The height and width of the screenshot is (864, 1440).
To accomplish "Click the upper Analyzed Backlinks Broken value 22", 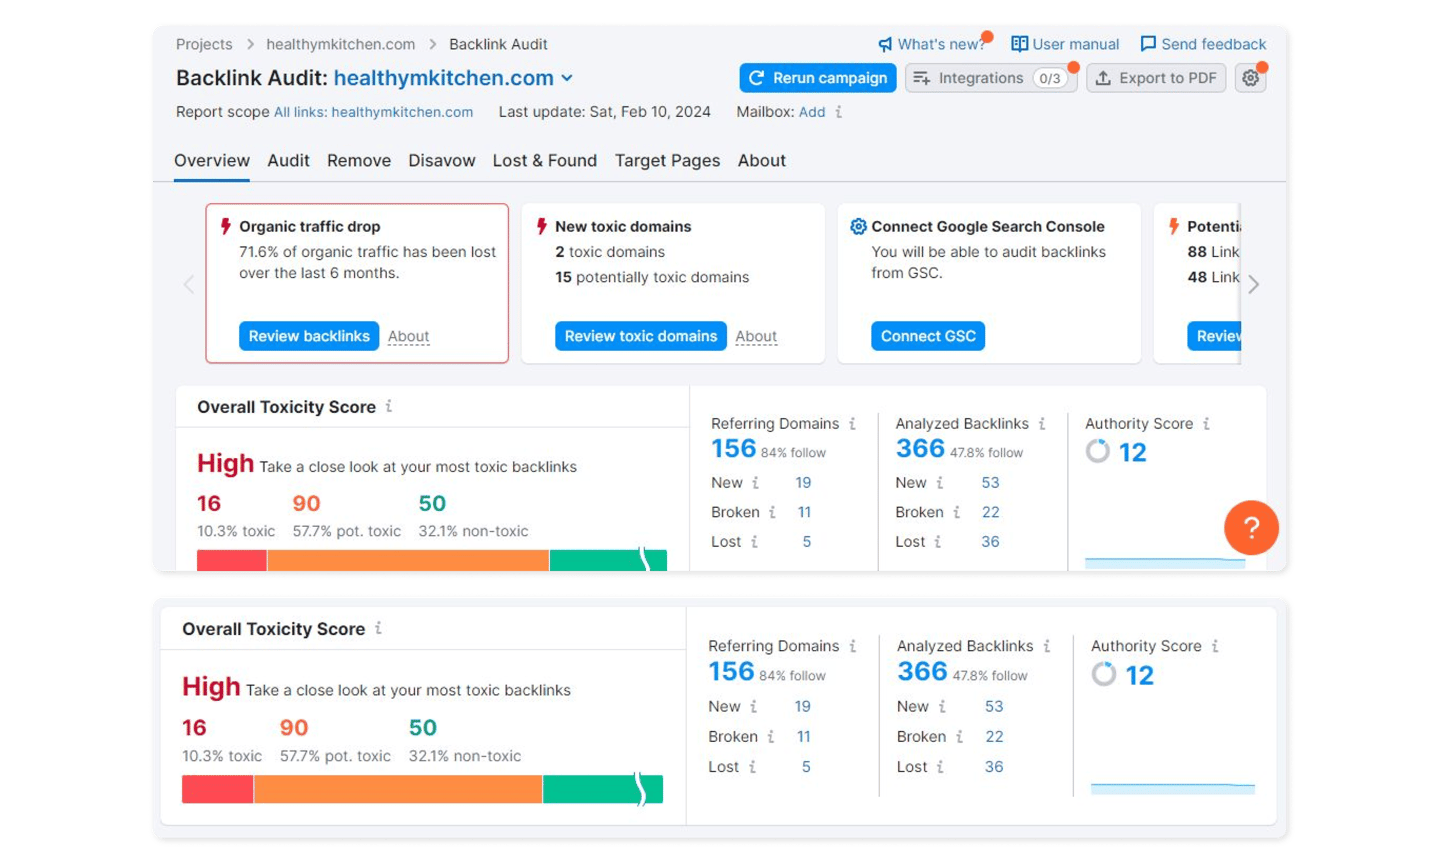I will [x=990, y=512].
